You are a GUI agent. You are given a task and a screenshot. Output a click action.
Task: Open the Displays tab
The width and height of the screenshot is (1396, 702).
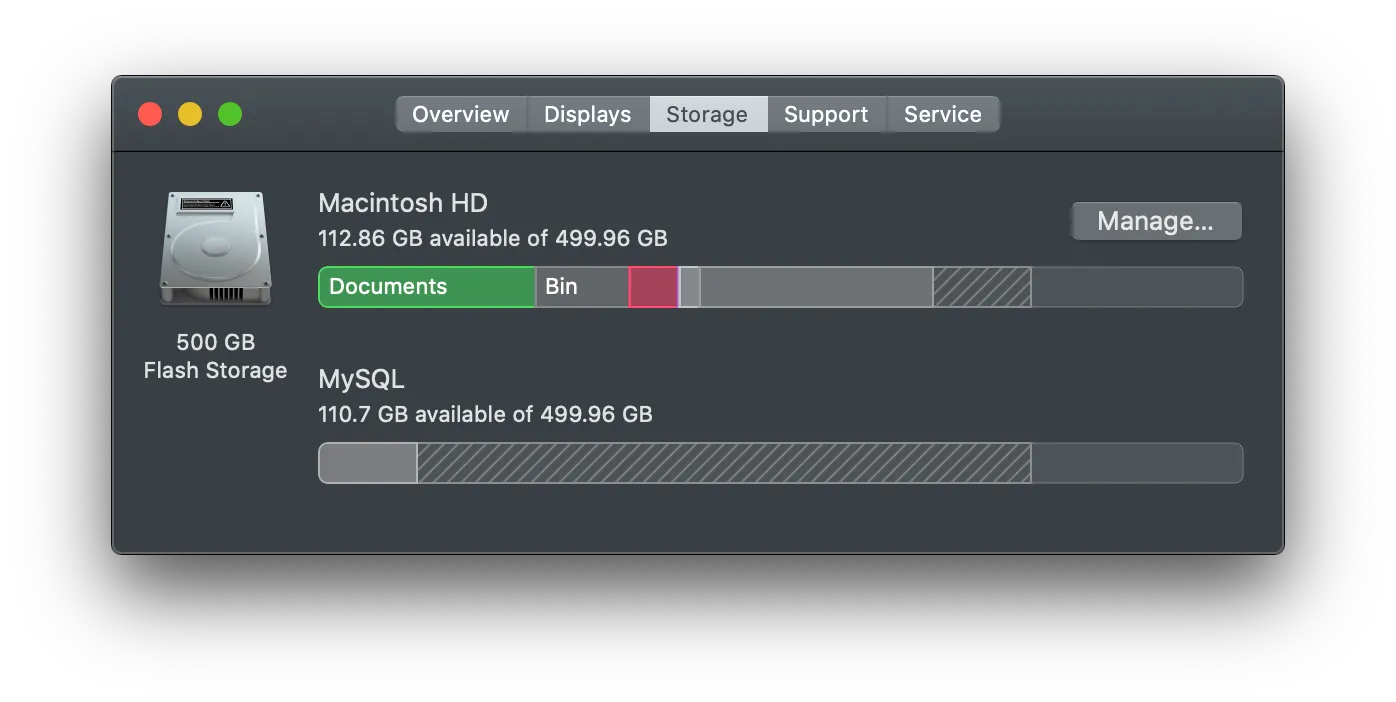[587, 114]
